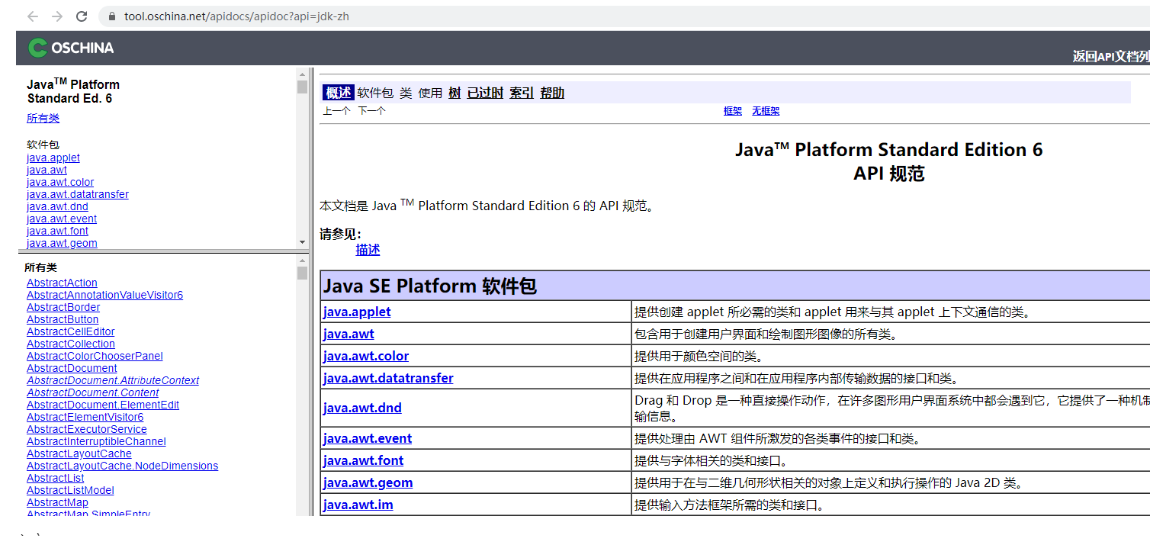Open java.awt.im in the packages table
Image resolution: width=1175 pixels, height=536 pixels.
coord(357,505)
